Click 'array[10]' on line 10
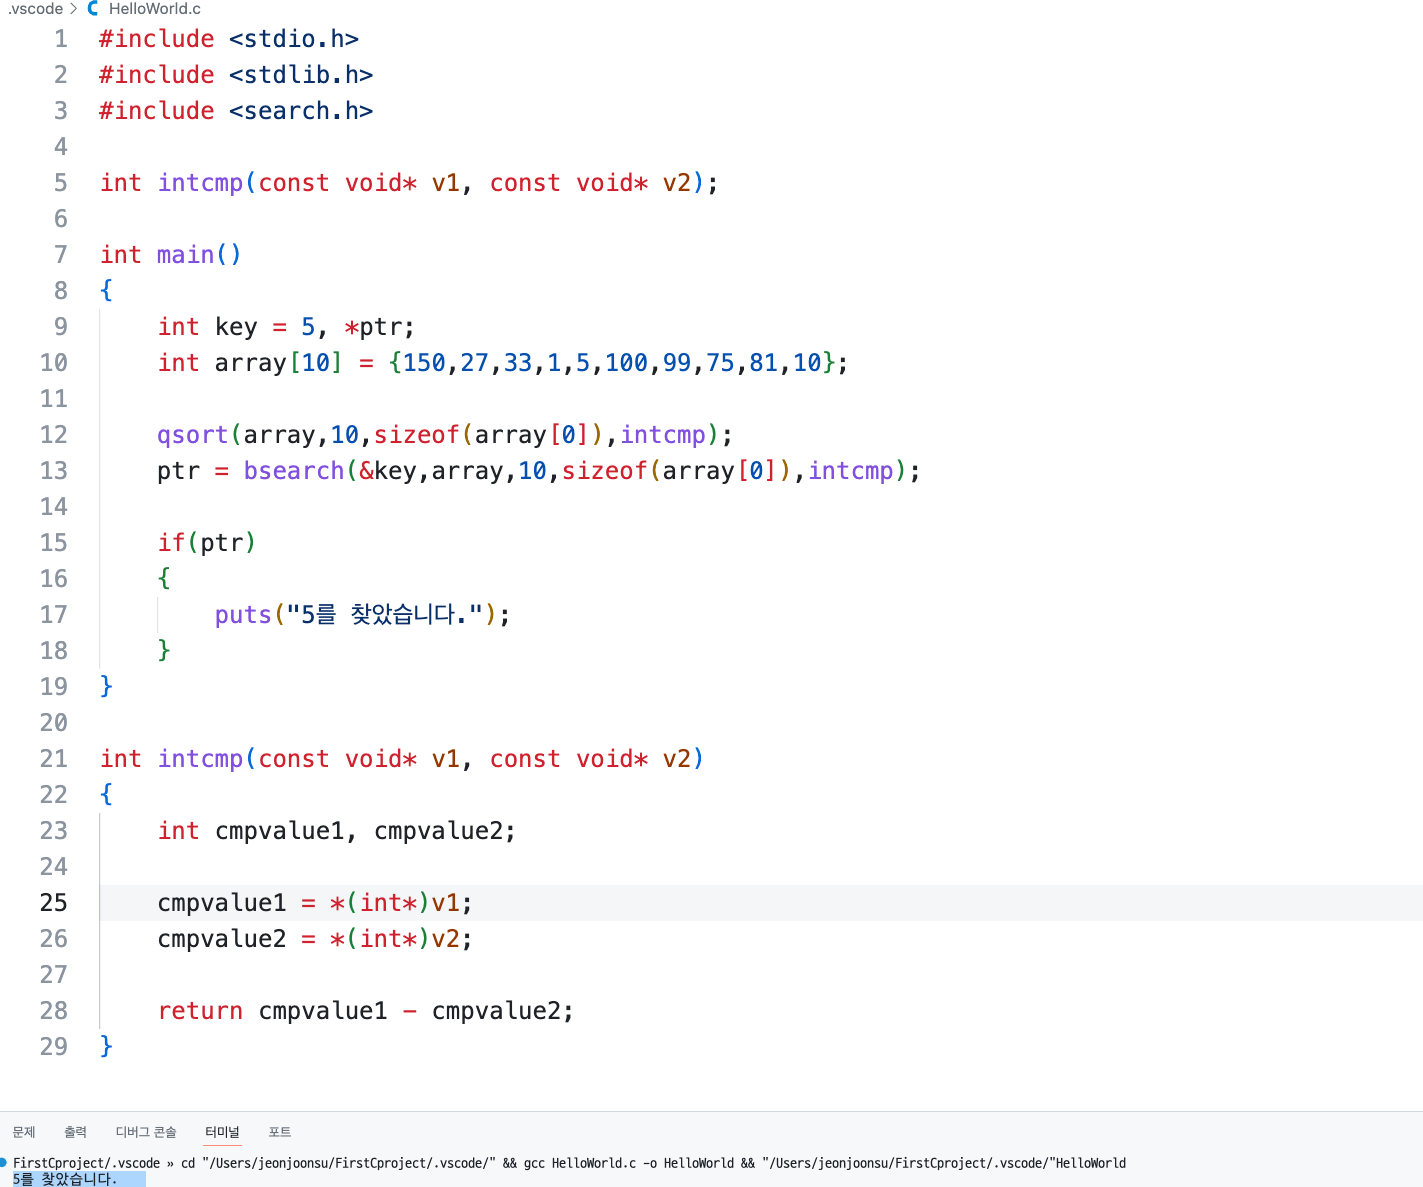 tap(279, 363)
